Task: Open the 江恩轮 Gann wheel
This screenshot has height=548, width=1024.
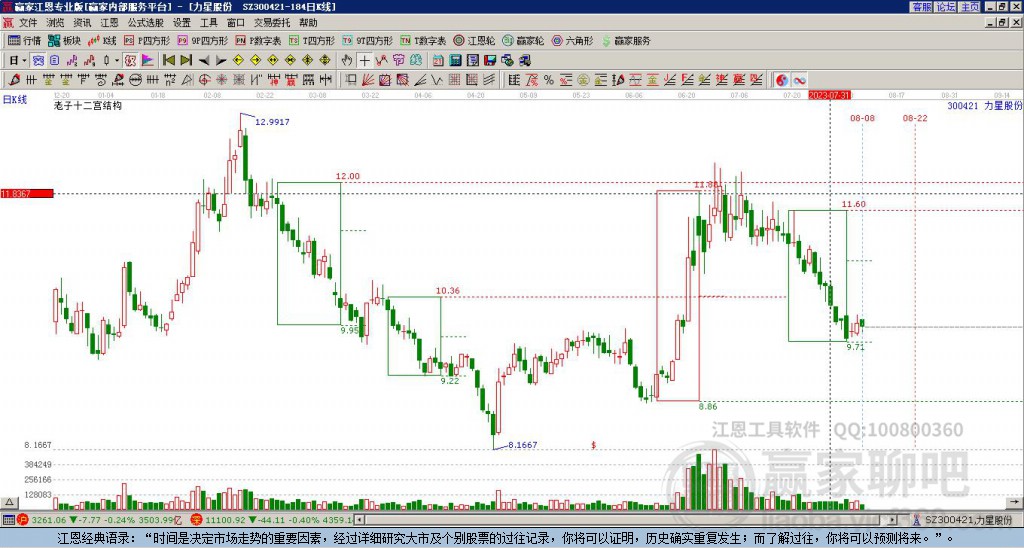Action: pyautogui.click(x=474, y=40)
